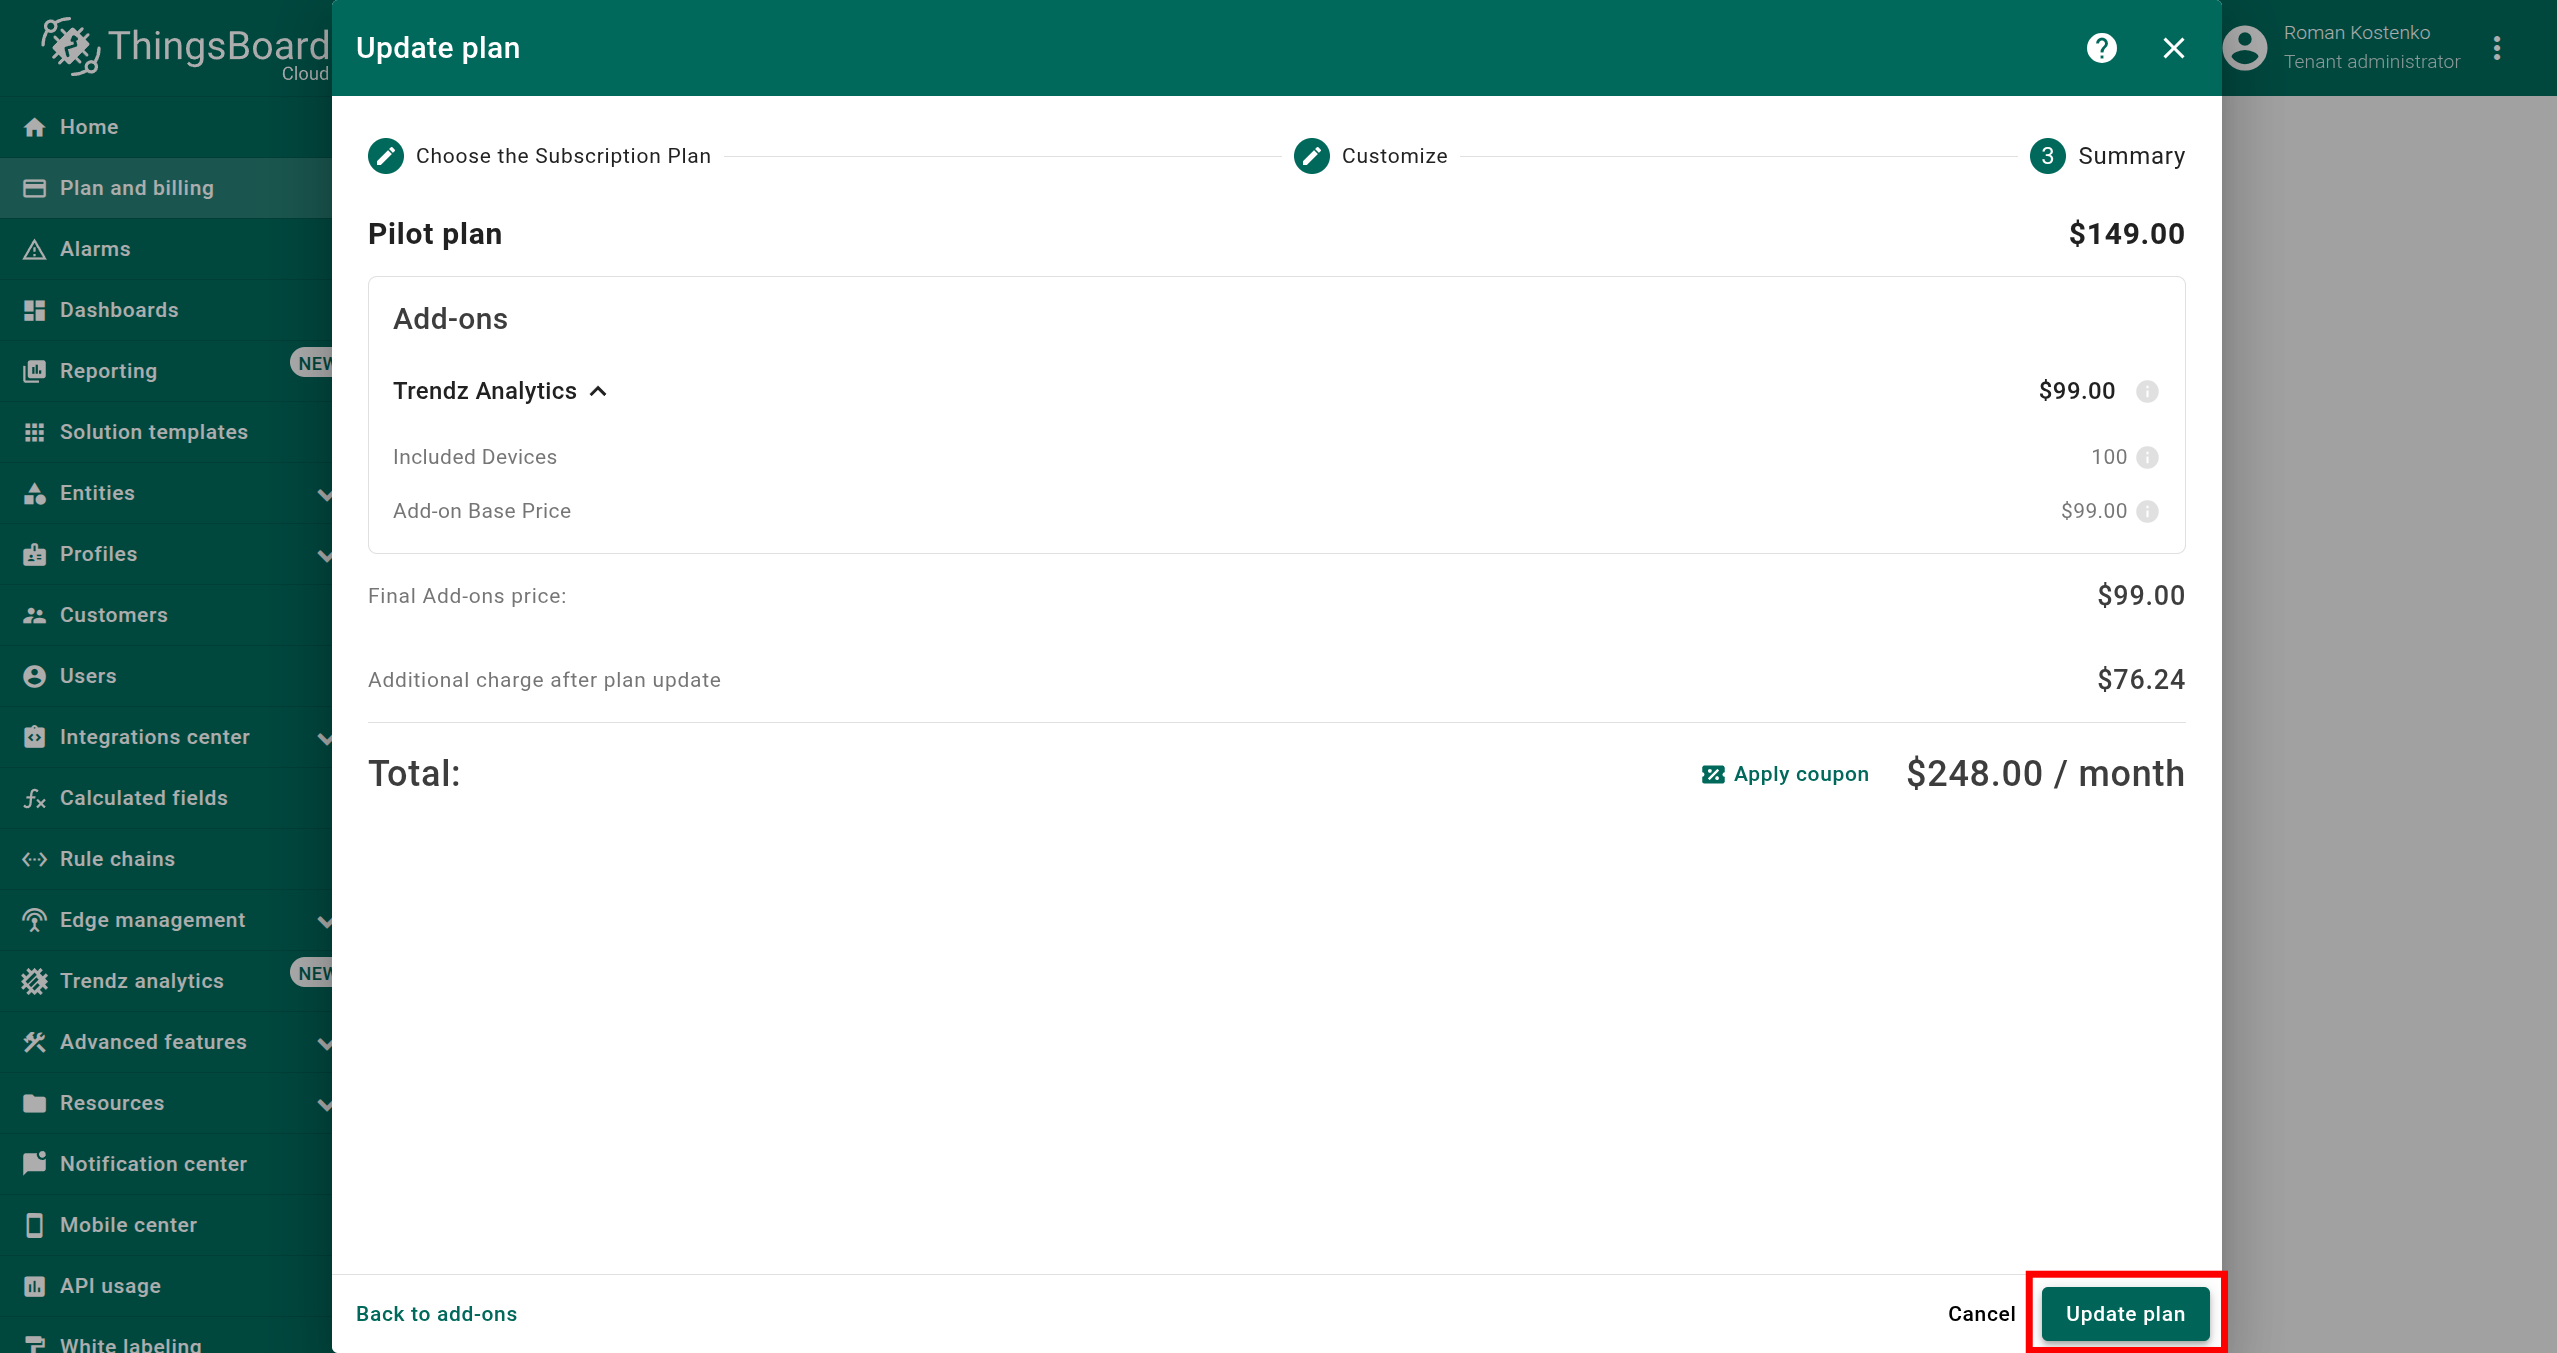
Task: Click the help question mark icon
Action: [x=2101, y=48]
